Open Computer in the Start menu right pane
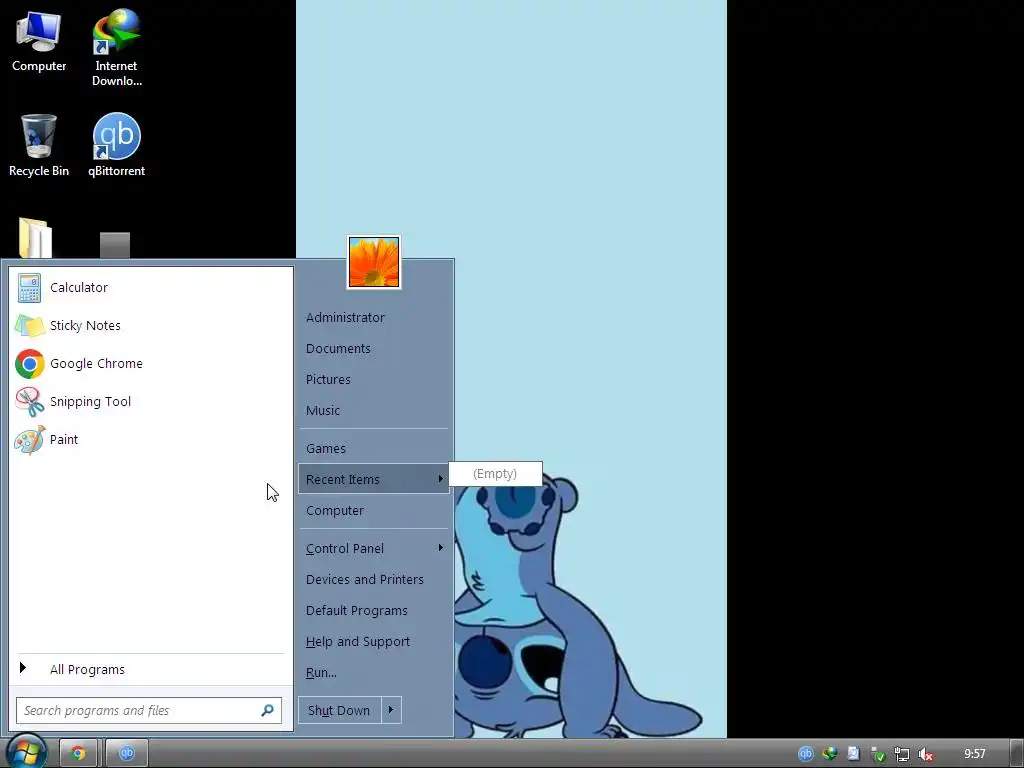Image resolution: width=1024 pixels, height=768 pixels. click(x=374, y=511)
